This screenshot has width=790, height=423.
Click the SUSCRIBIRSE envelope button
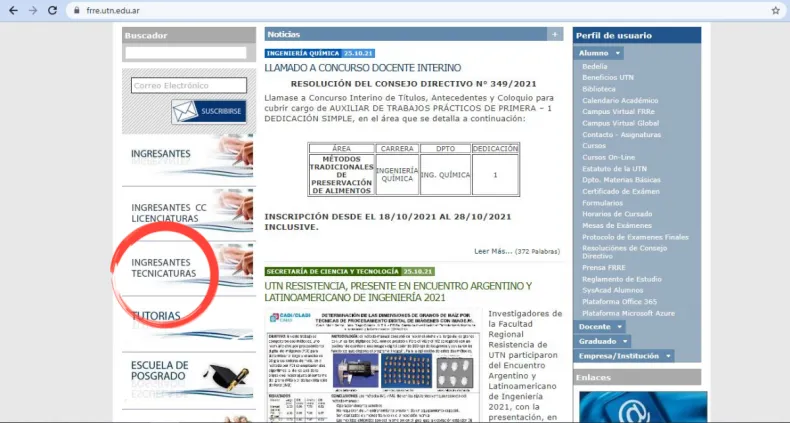click(208, 110)
